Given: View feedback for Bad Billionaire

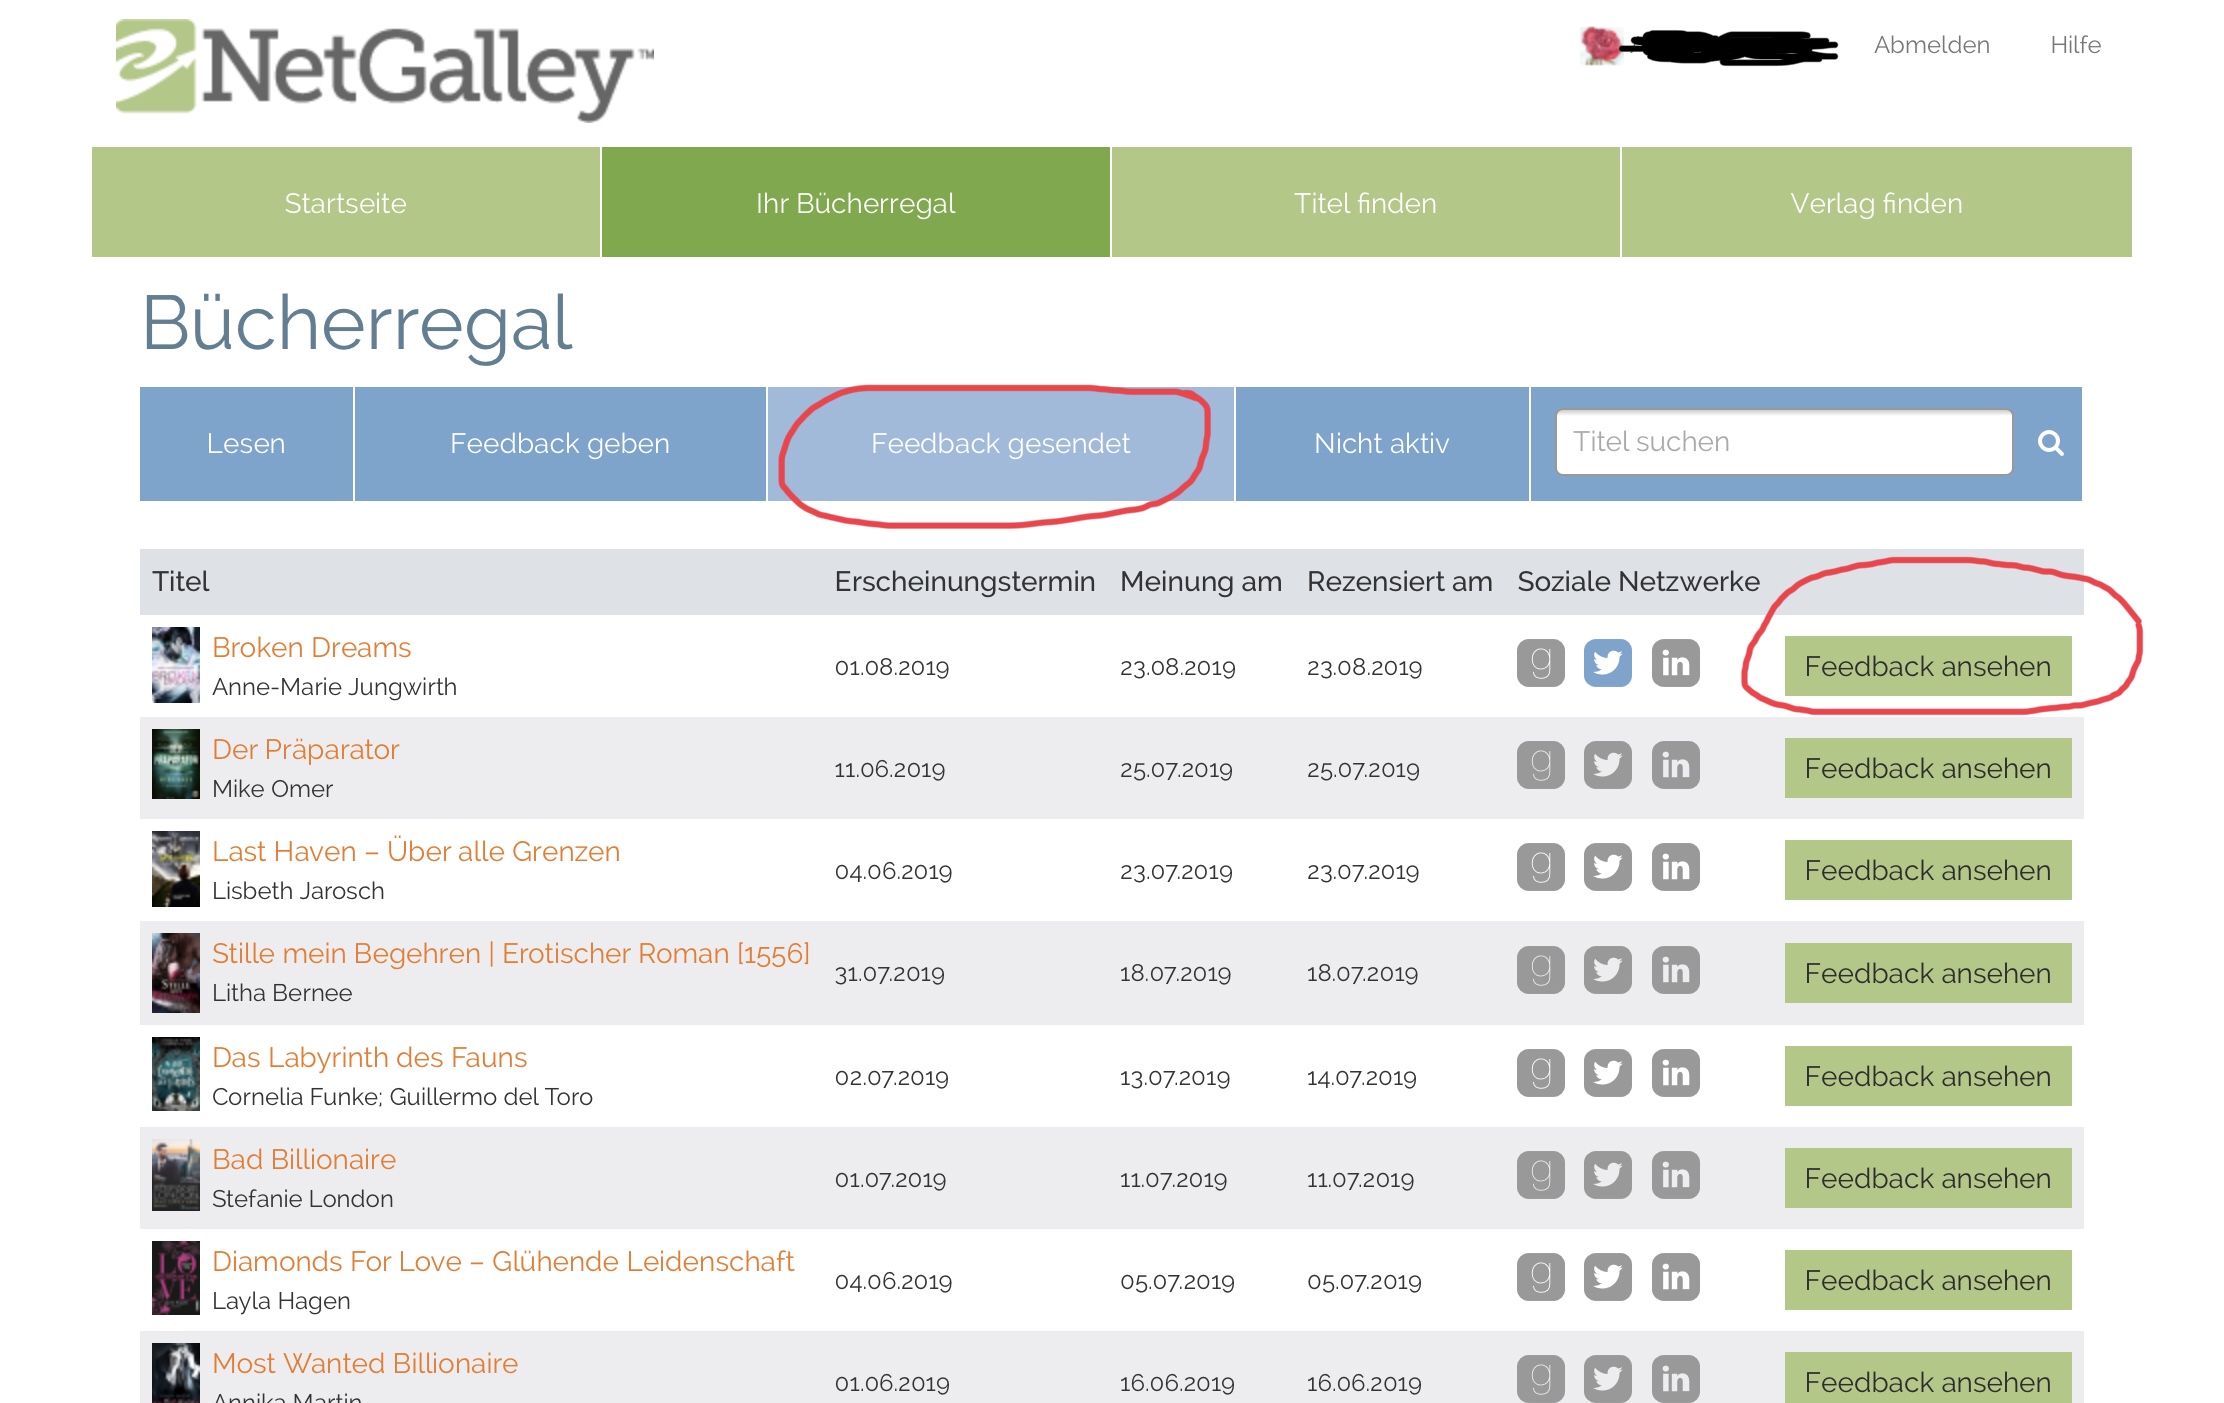Looking at the screenshot, I should coord(1928,1178).
